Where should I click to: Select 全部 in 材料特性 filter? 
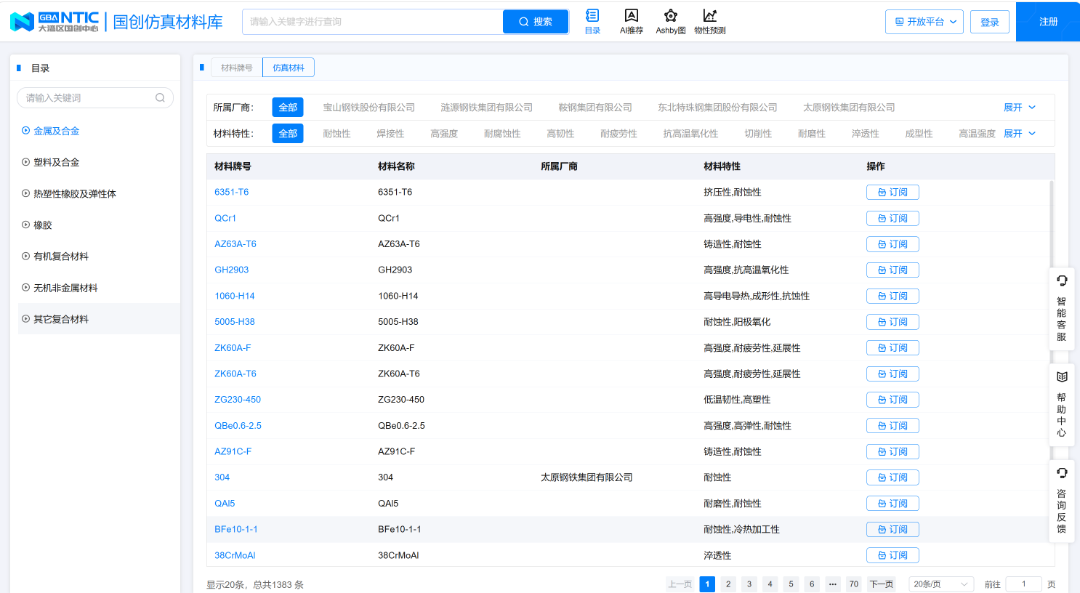click(x=287, y=133)
